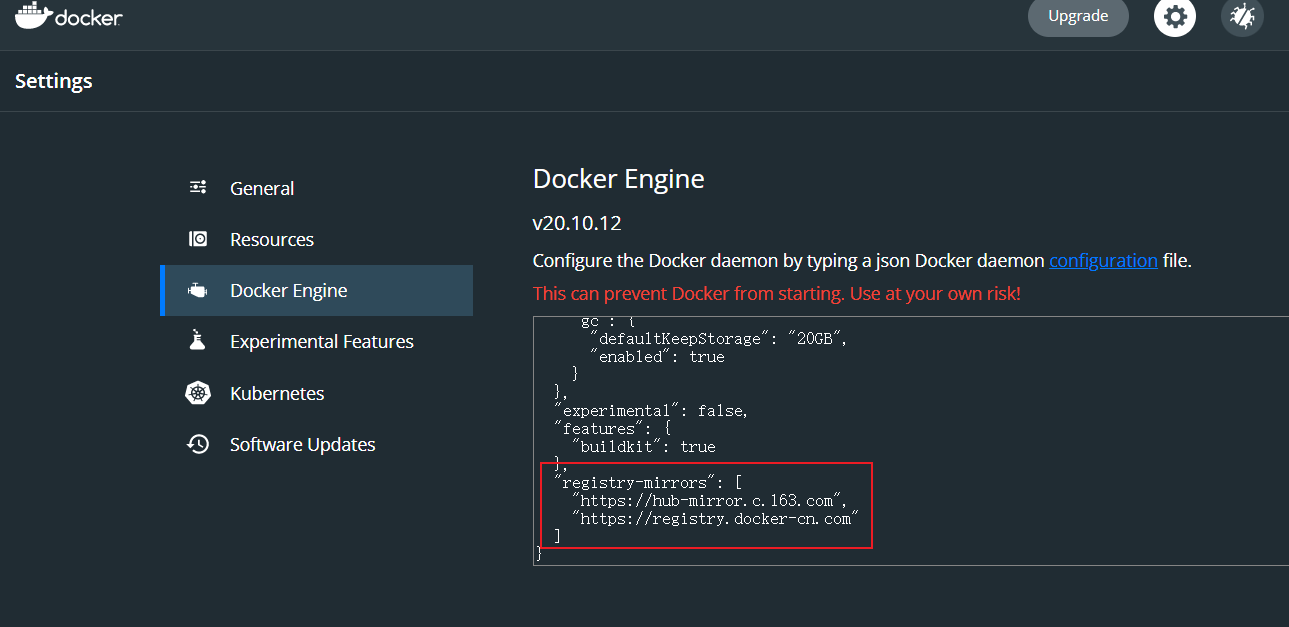Click the v20.10.12 version text

tap(577, 222)
